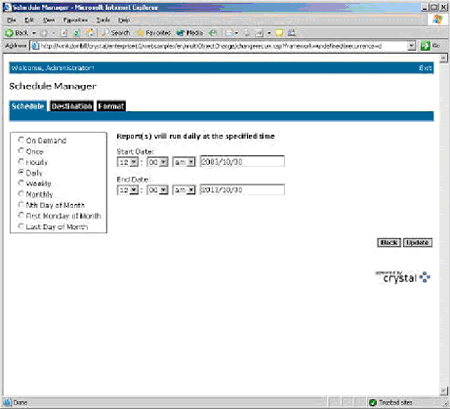Switch to the Destination tab
Image resolution: width=450 pixels, height=409 pixels.
pyautogui.click(x=72, y=106)
